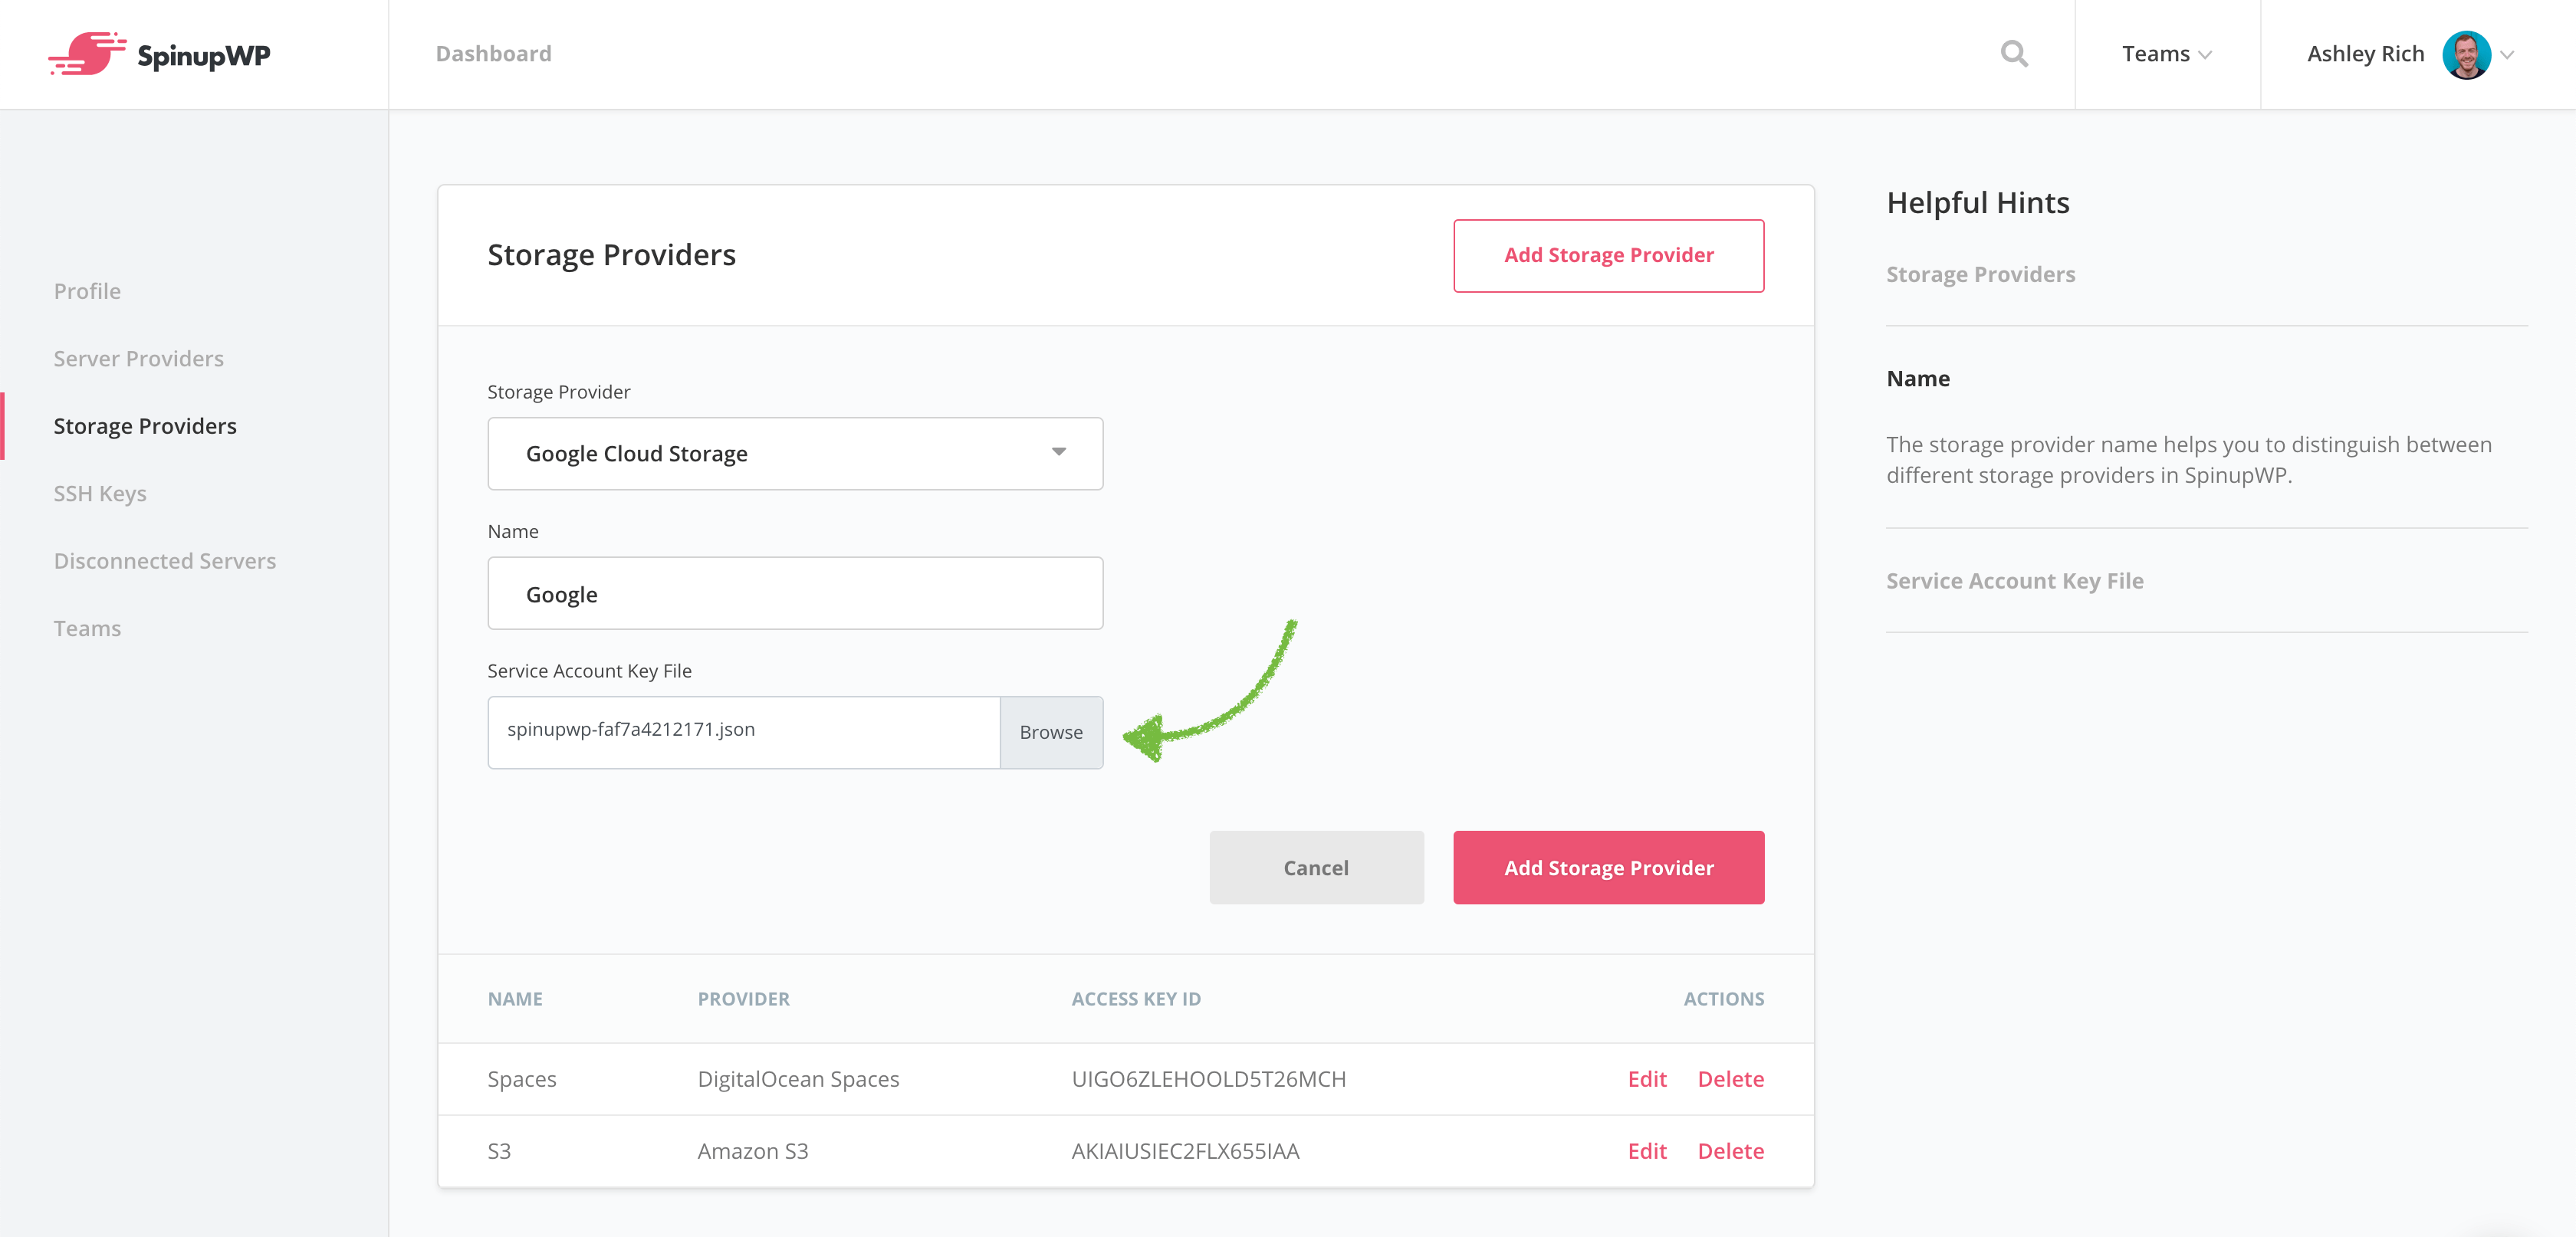
Task: Expand the Teams dropdown in header
Action: 2166,54
